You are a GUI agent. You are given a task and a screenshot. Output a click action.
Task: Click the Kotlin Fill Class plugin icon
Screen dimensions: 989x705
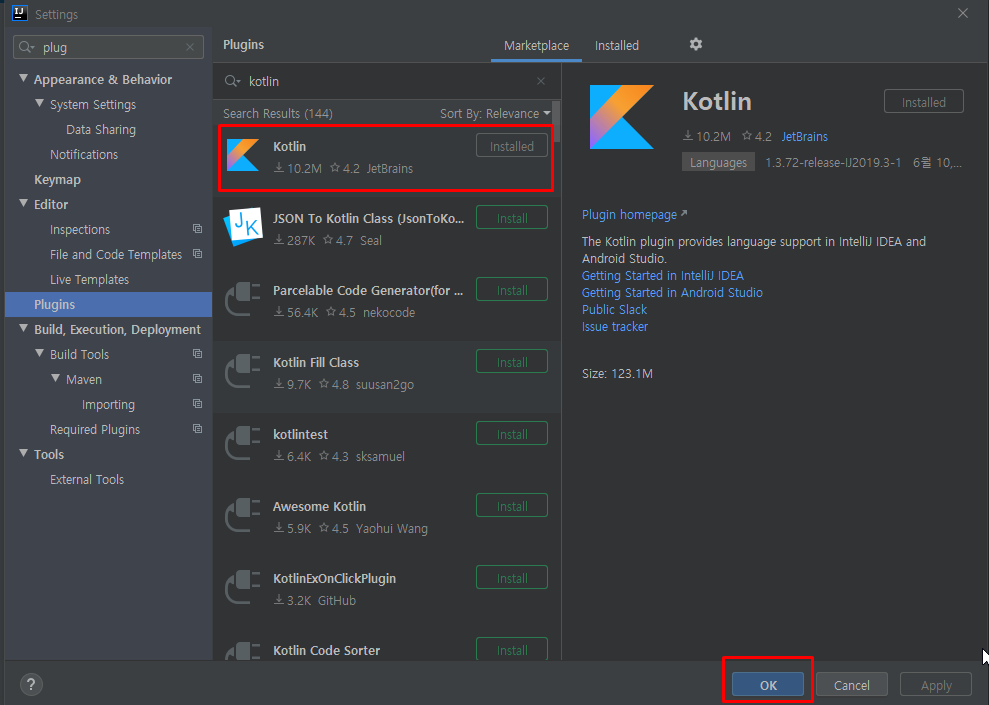tap(243, 371)
